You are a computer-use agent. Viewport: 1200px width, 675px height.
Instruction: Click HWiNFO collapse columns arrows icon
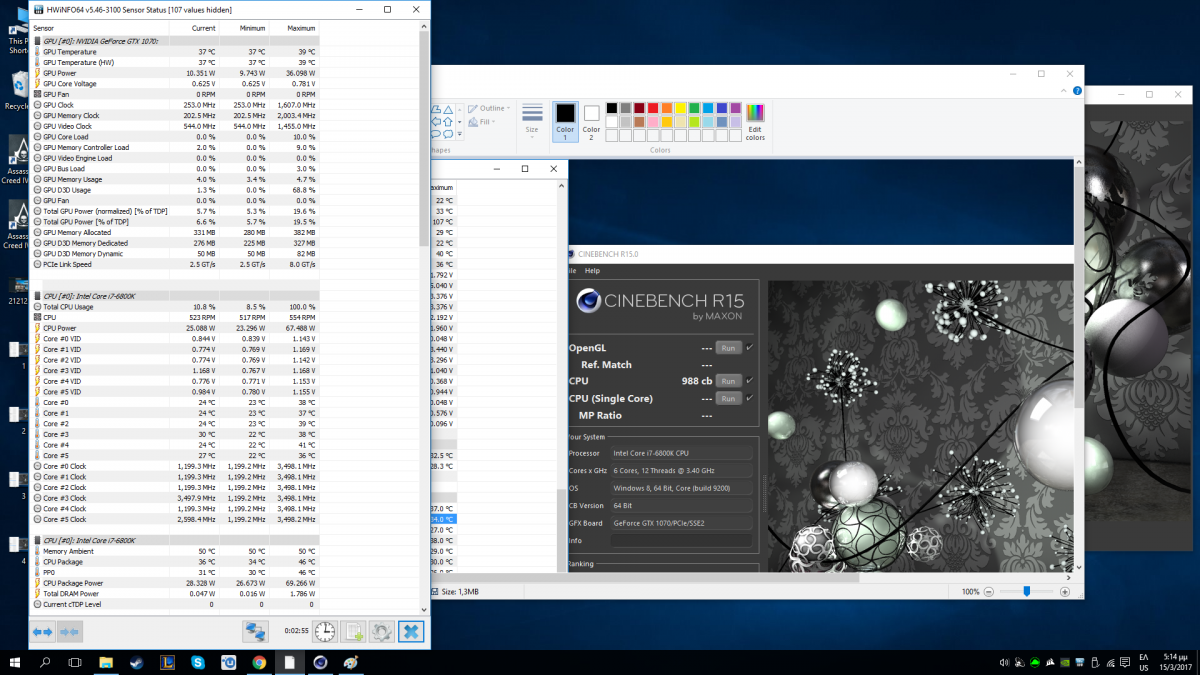click(x=69, y=632)
